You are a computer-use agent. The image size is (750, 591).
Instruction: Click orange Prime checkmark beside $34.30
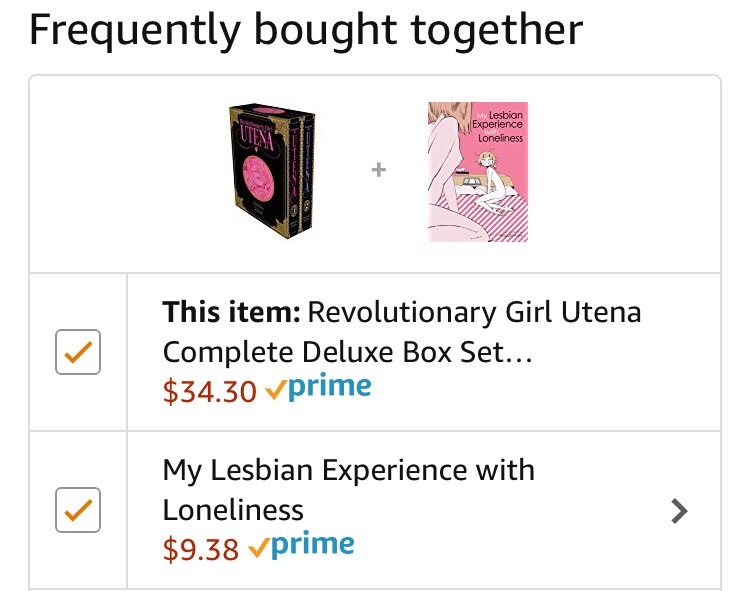pyautogui.click(x=275, y=390)
